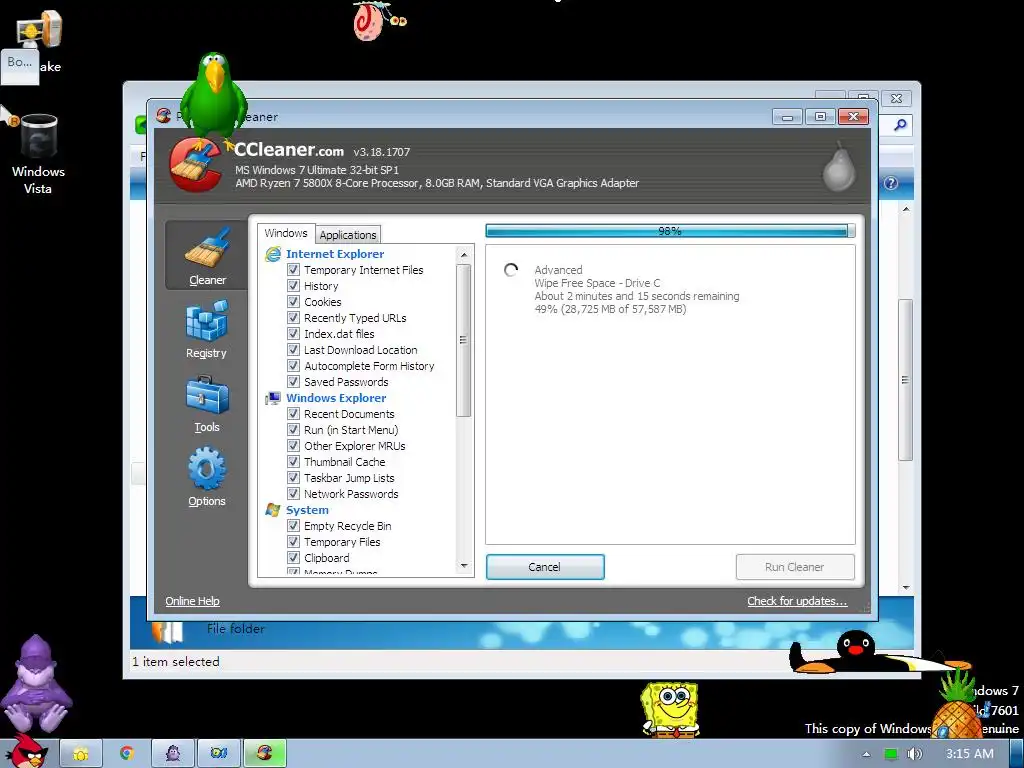1024x768 pixels.
Task: Click the SpongeBob desktop character
Action: click(669, 709)
